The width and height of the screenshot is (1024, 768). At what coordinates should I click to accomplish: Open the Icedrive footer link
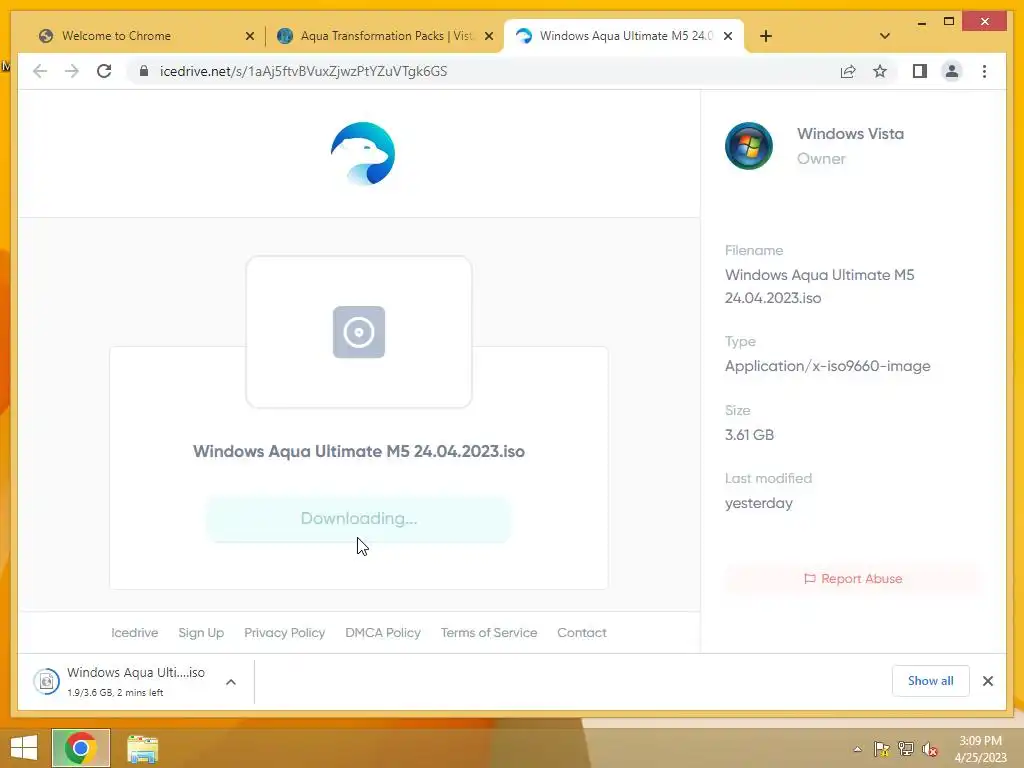[x=135, y=633]
